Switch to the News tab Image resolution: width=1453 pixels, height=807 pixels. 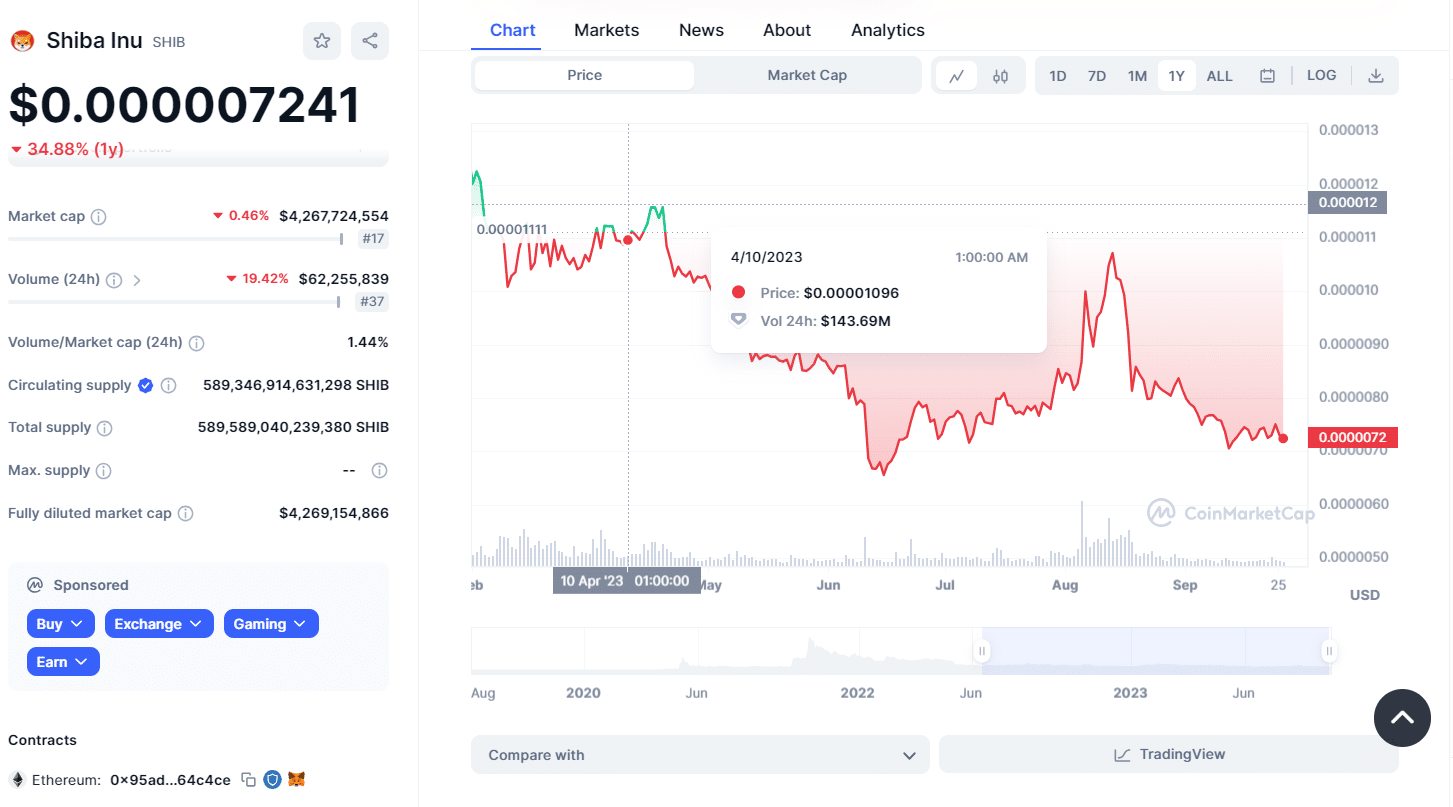(701, 30)
